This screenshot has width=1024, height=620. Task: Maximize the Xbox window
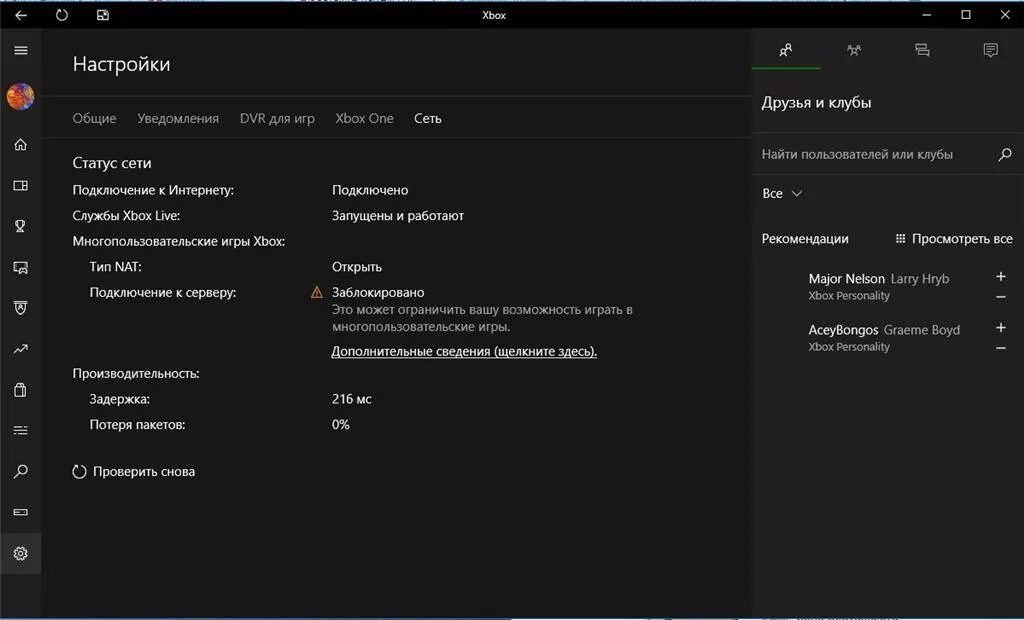pos(966,14)
